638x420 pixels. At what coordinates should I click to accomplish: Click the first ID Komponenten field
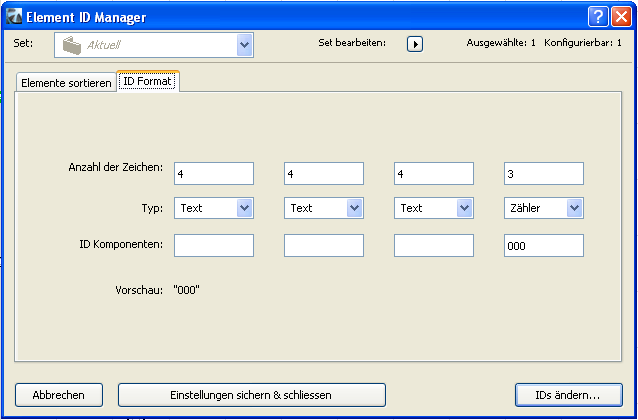(213, 246)
